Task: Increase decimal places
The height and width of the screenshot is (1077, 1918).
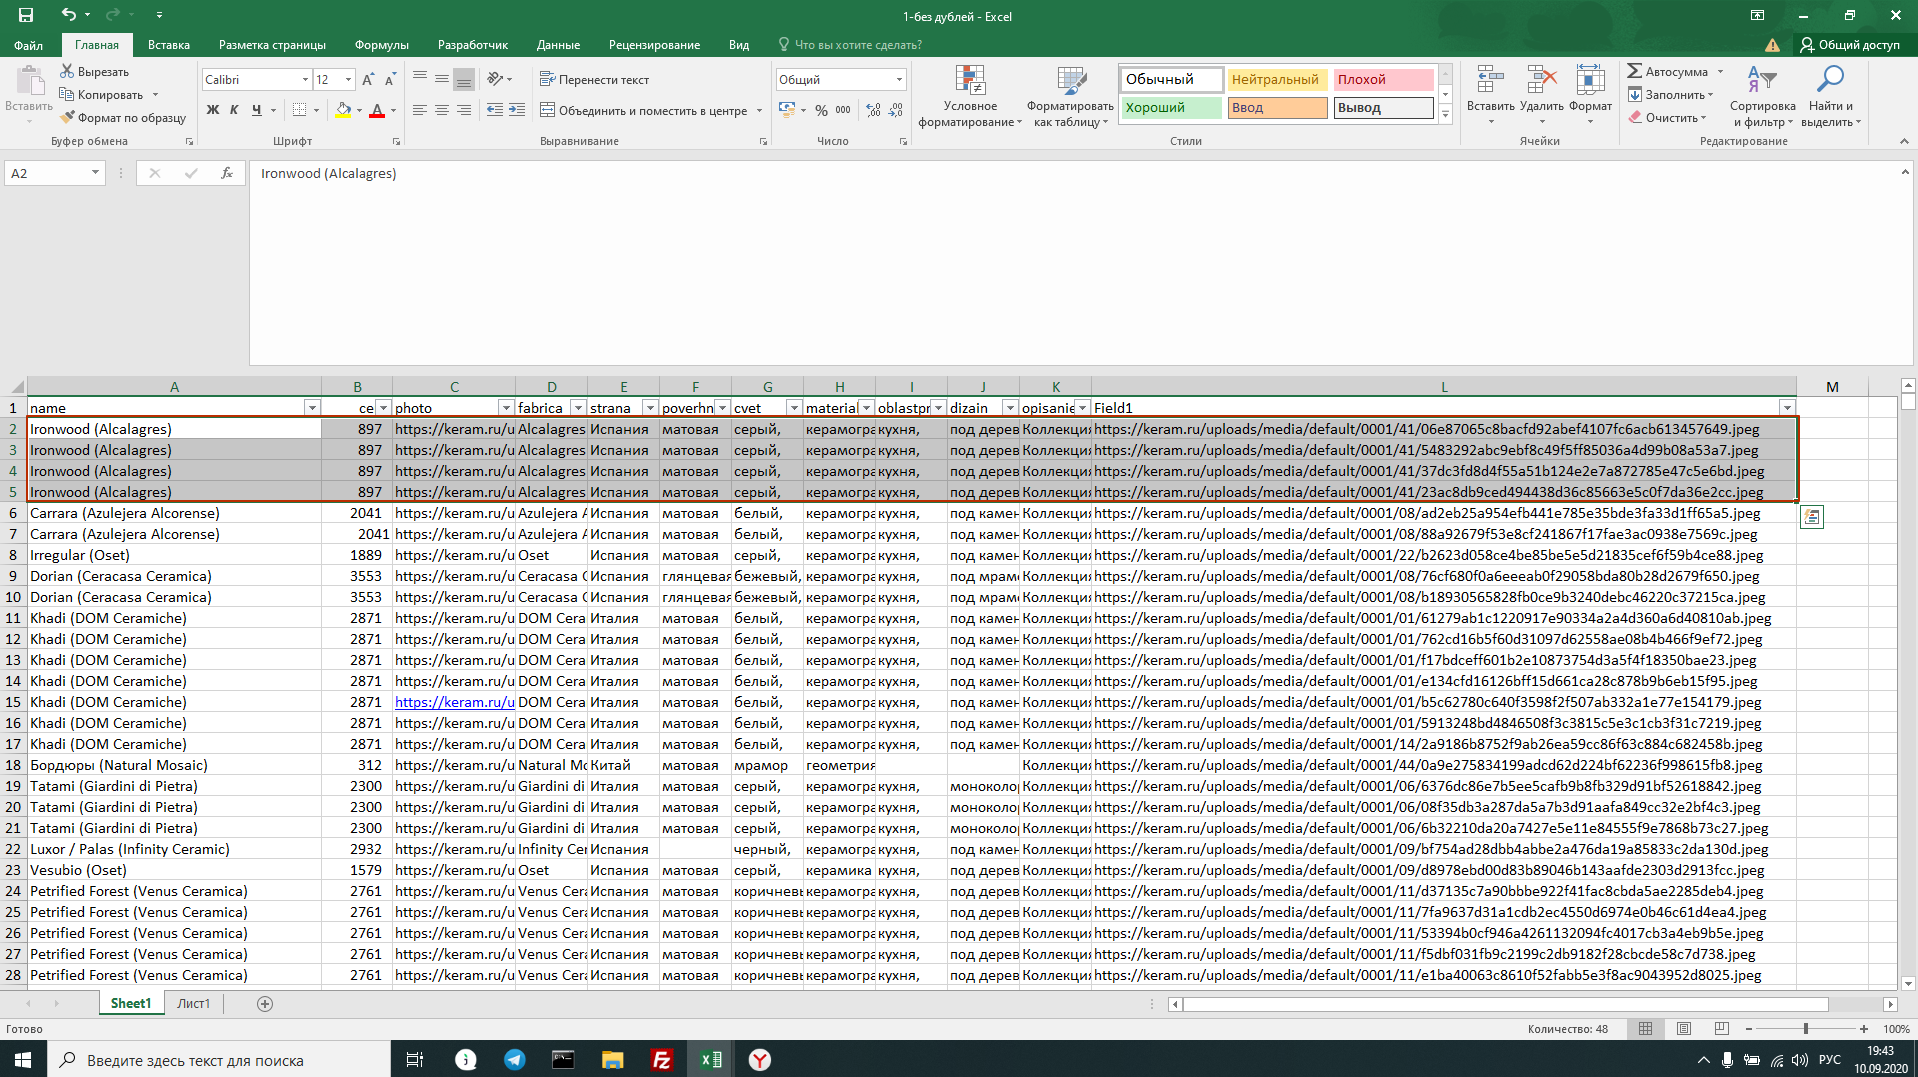Action: click(x=873, y=110)
